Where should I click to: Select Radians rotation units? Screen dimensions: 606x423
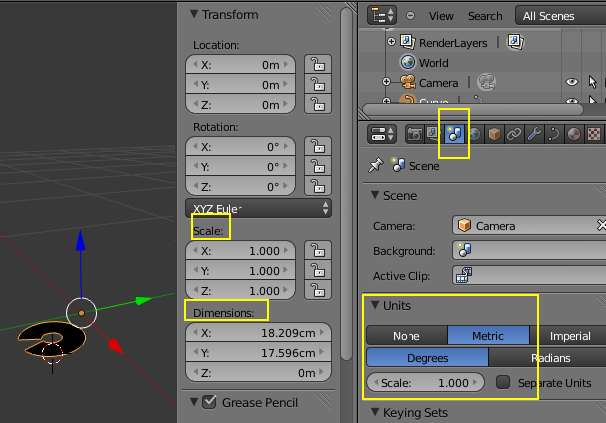(x=548, y=358)
